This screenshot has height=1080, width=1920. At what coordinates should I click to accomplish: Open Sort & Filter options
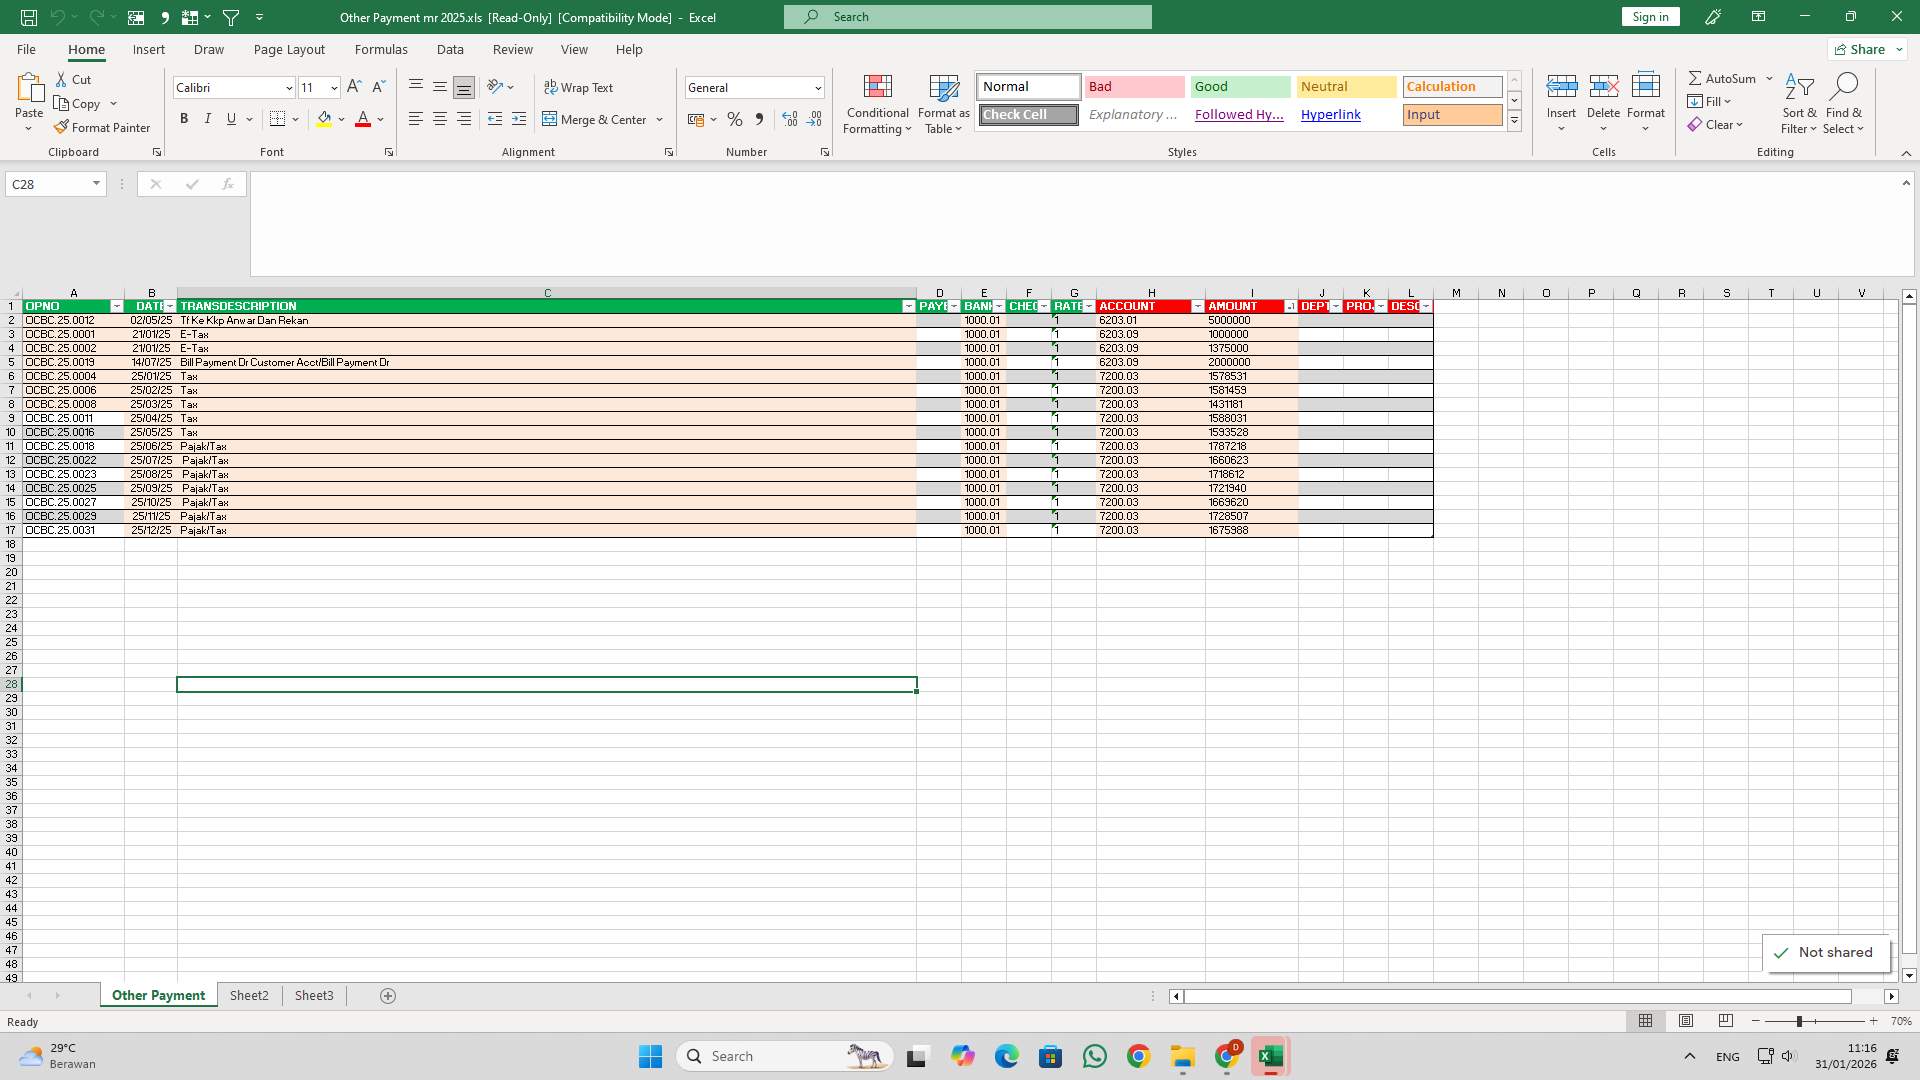[1798, 104]
